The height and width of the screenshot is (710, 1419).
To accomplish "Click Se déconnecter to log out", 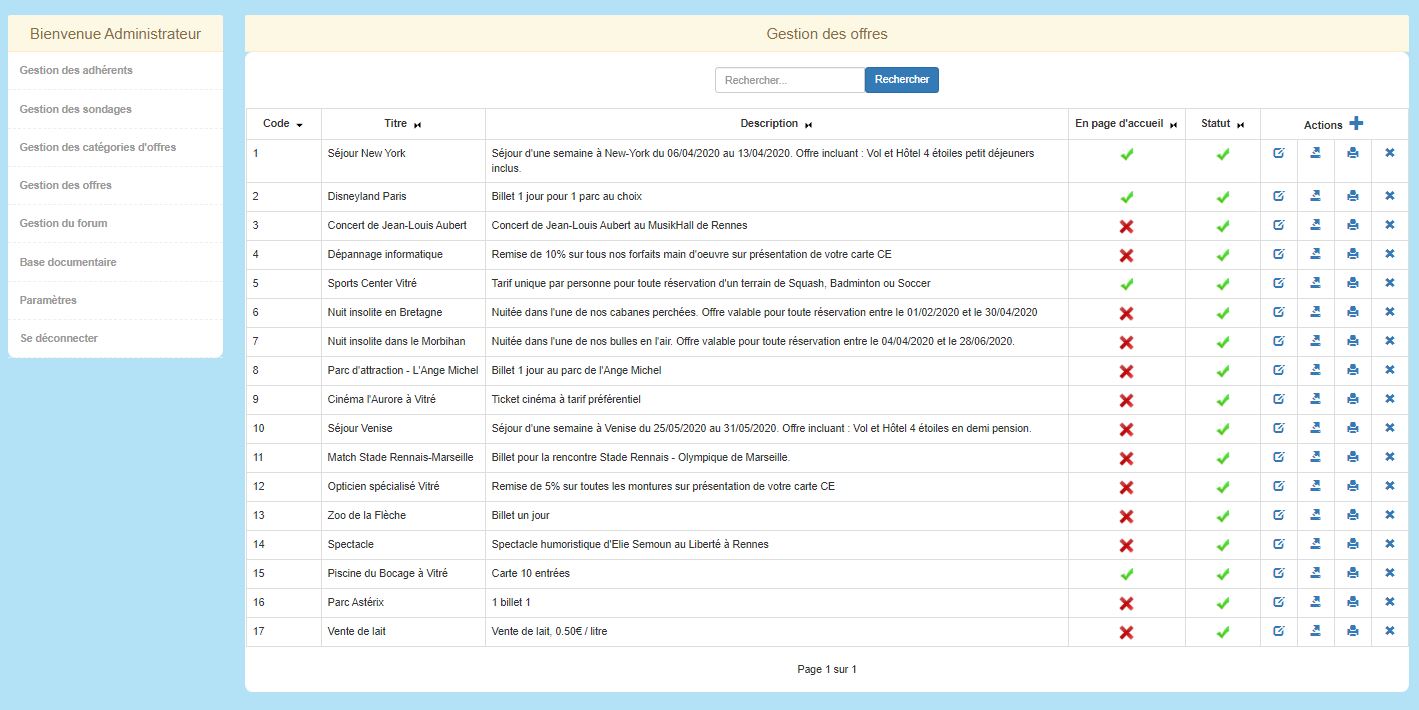I will click(59, 338).
